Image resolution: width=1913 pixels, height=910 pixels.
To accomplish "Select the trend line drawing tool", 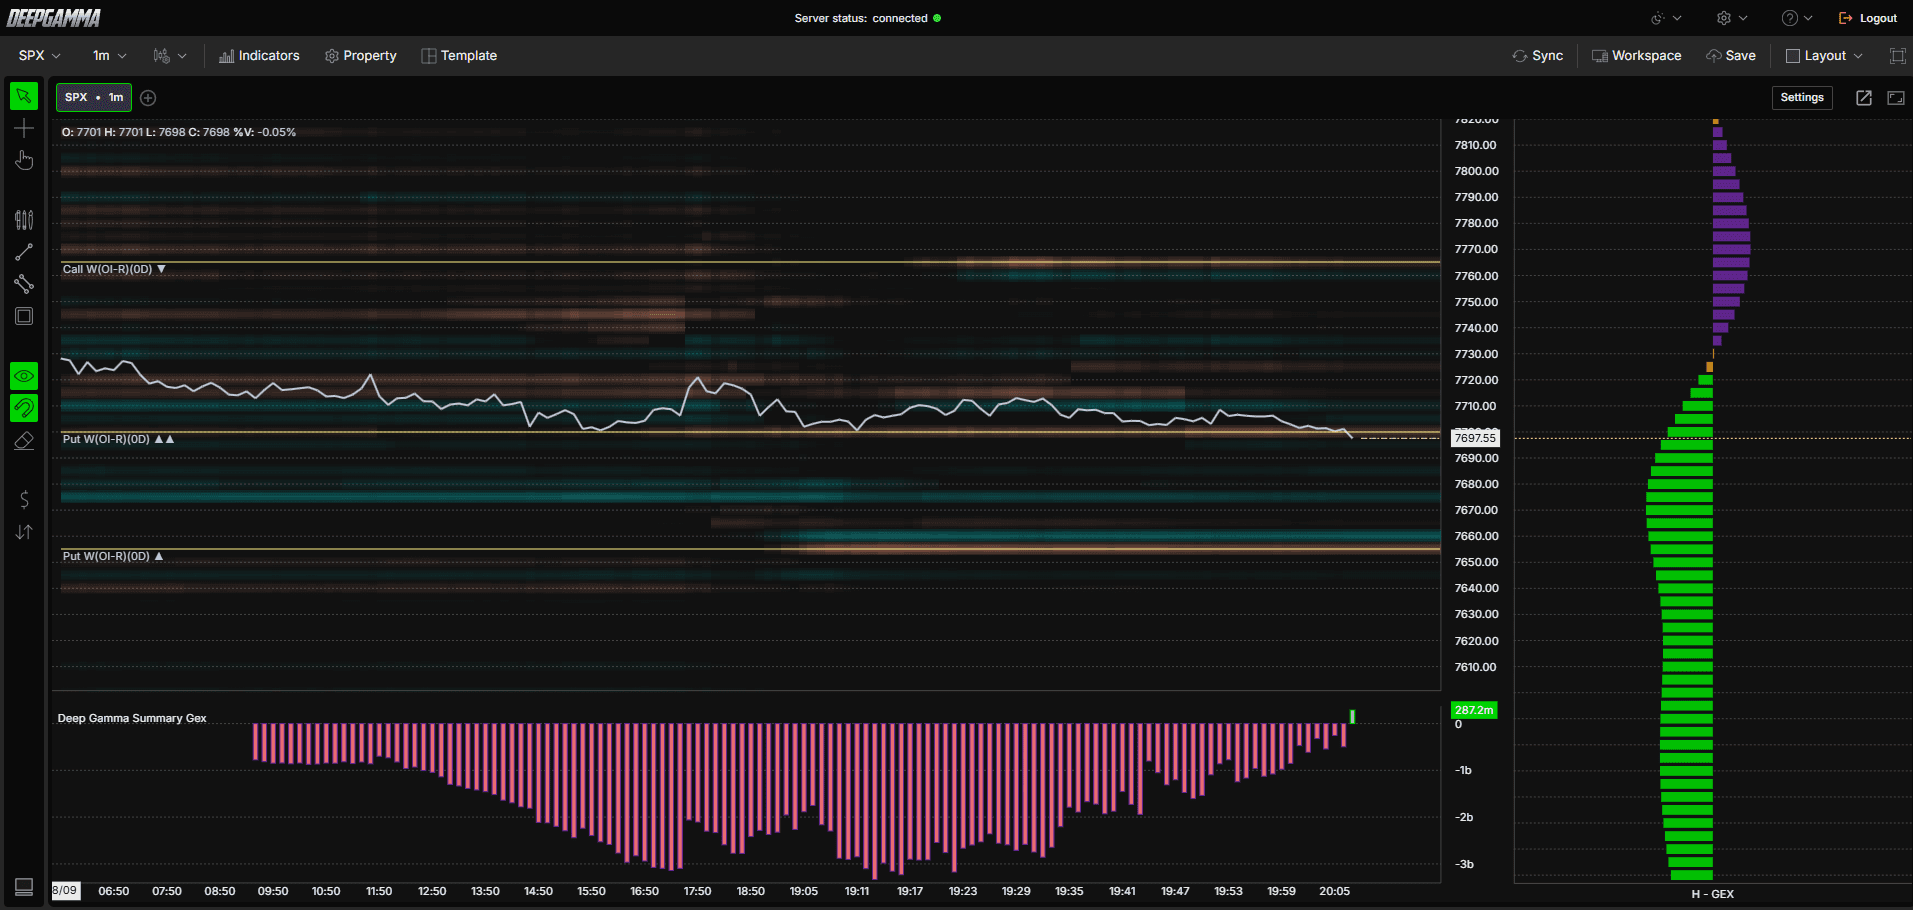I will click(x=24, y=252).
